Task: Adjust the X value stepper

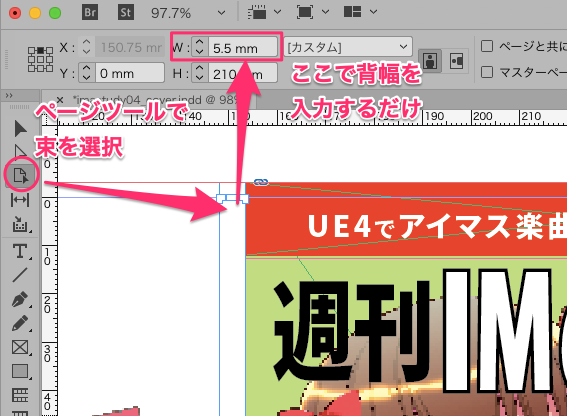Action: pos(86,47)
